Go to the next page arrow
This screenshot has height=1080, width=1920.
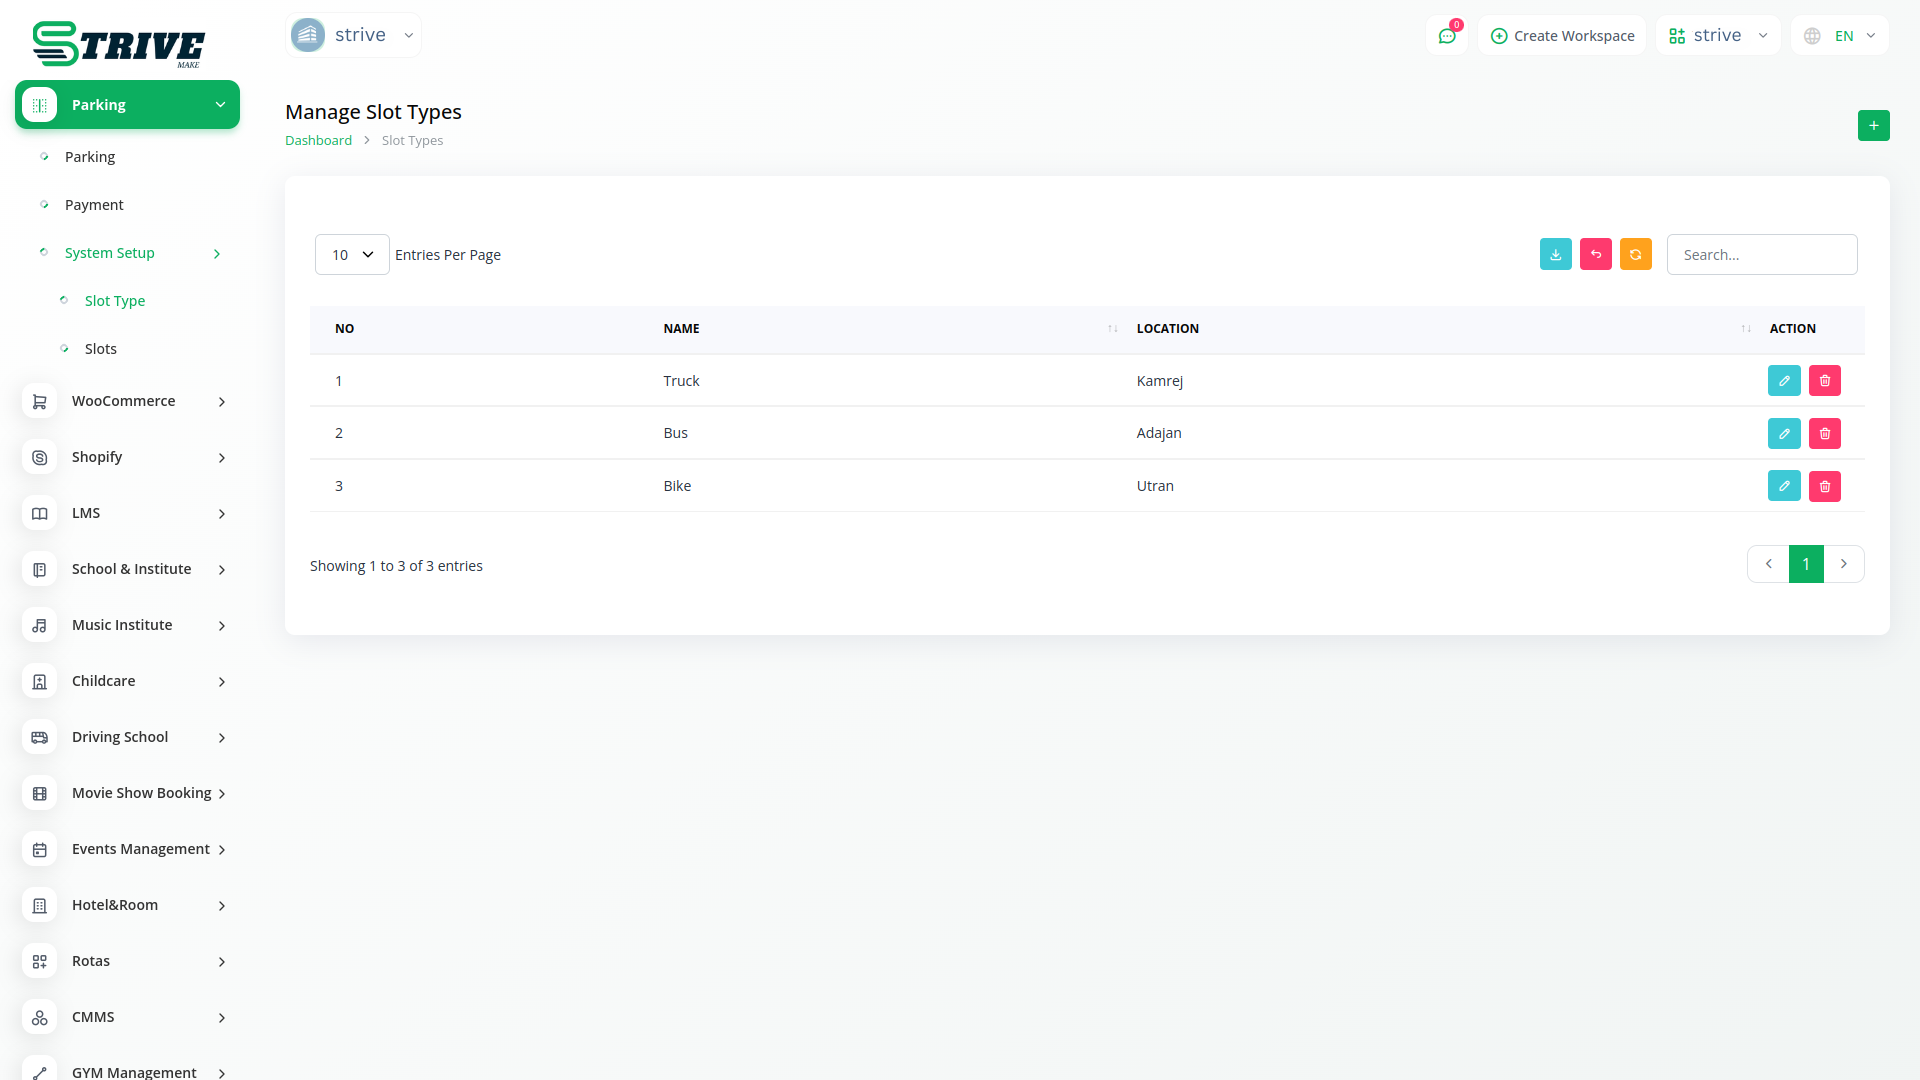pyautogui.click(x=1844, y=564)
